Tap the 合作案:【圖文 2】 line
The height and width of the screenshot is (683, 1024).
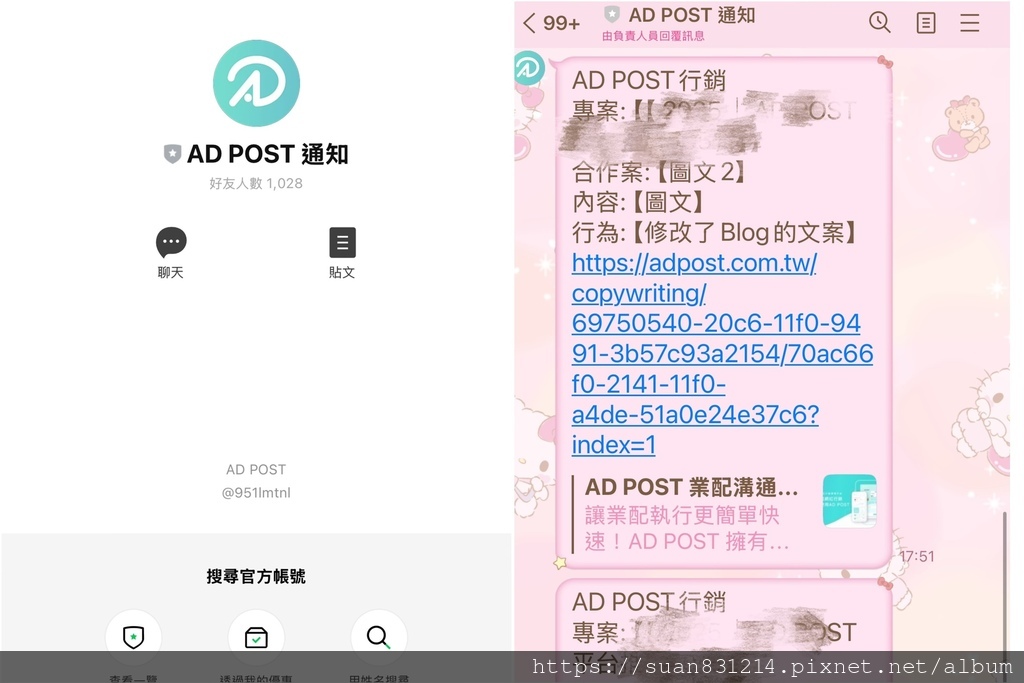659,172
